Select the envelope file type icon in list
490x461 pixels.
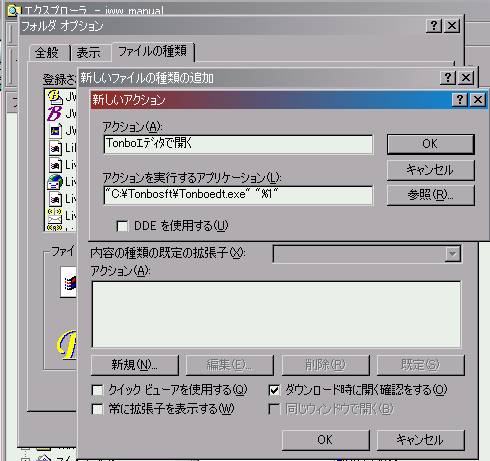(x=55, y=216)
